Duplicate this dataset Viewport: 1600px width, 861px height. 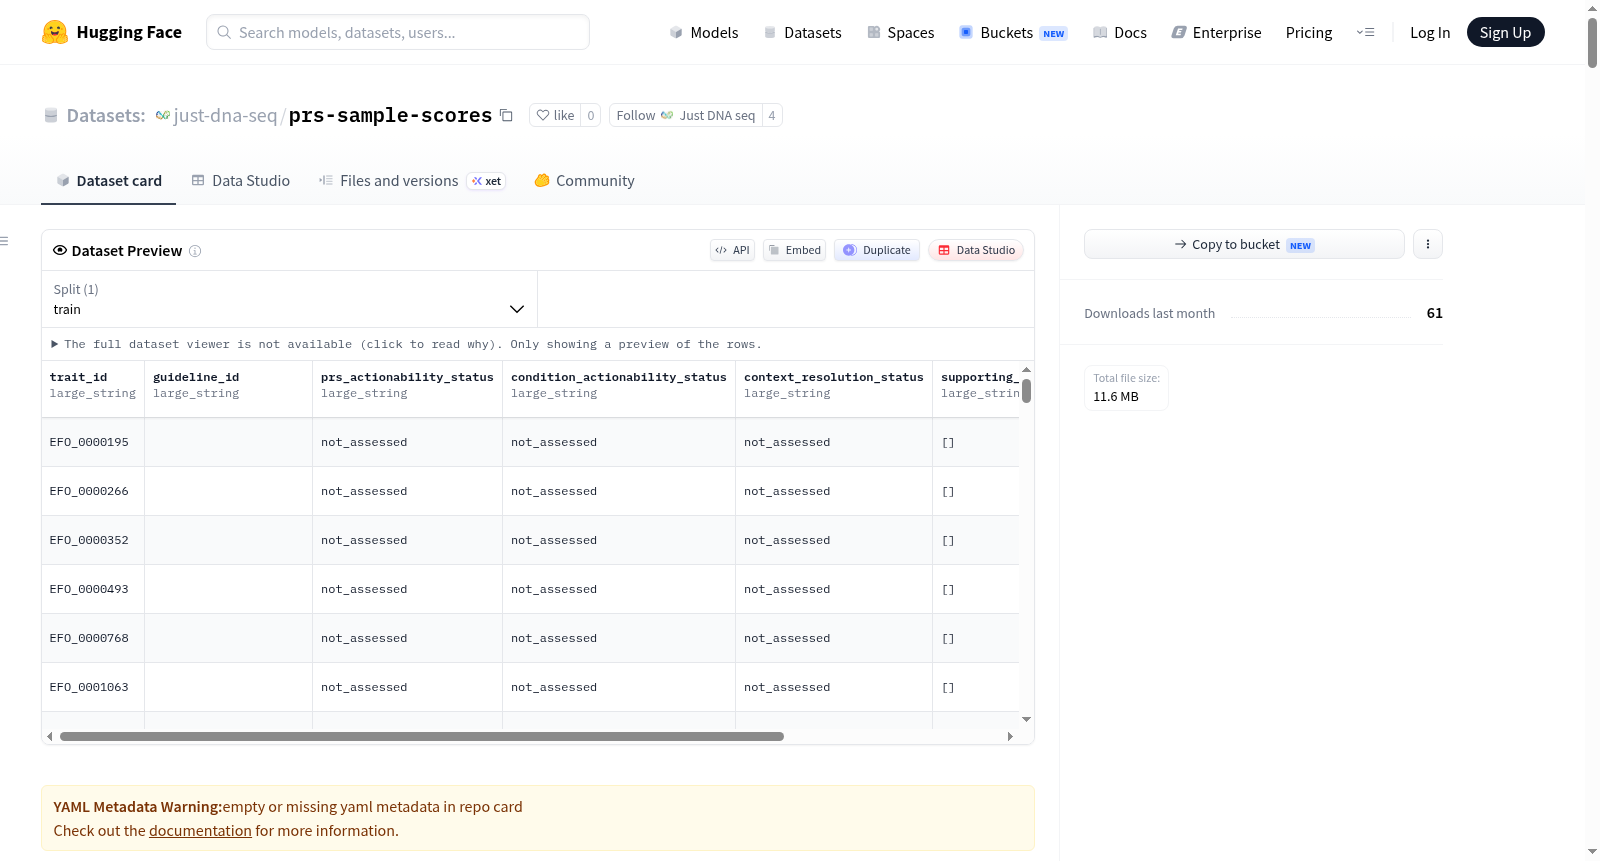click(x=877, y=250)
